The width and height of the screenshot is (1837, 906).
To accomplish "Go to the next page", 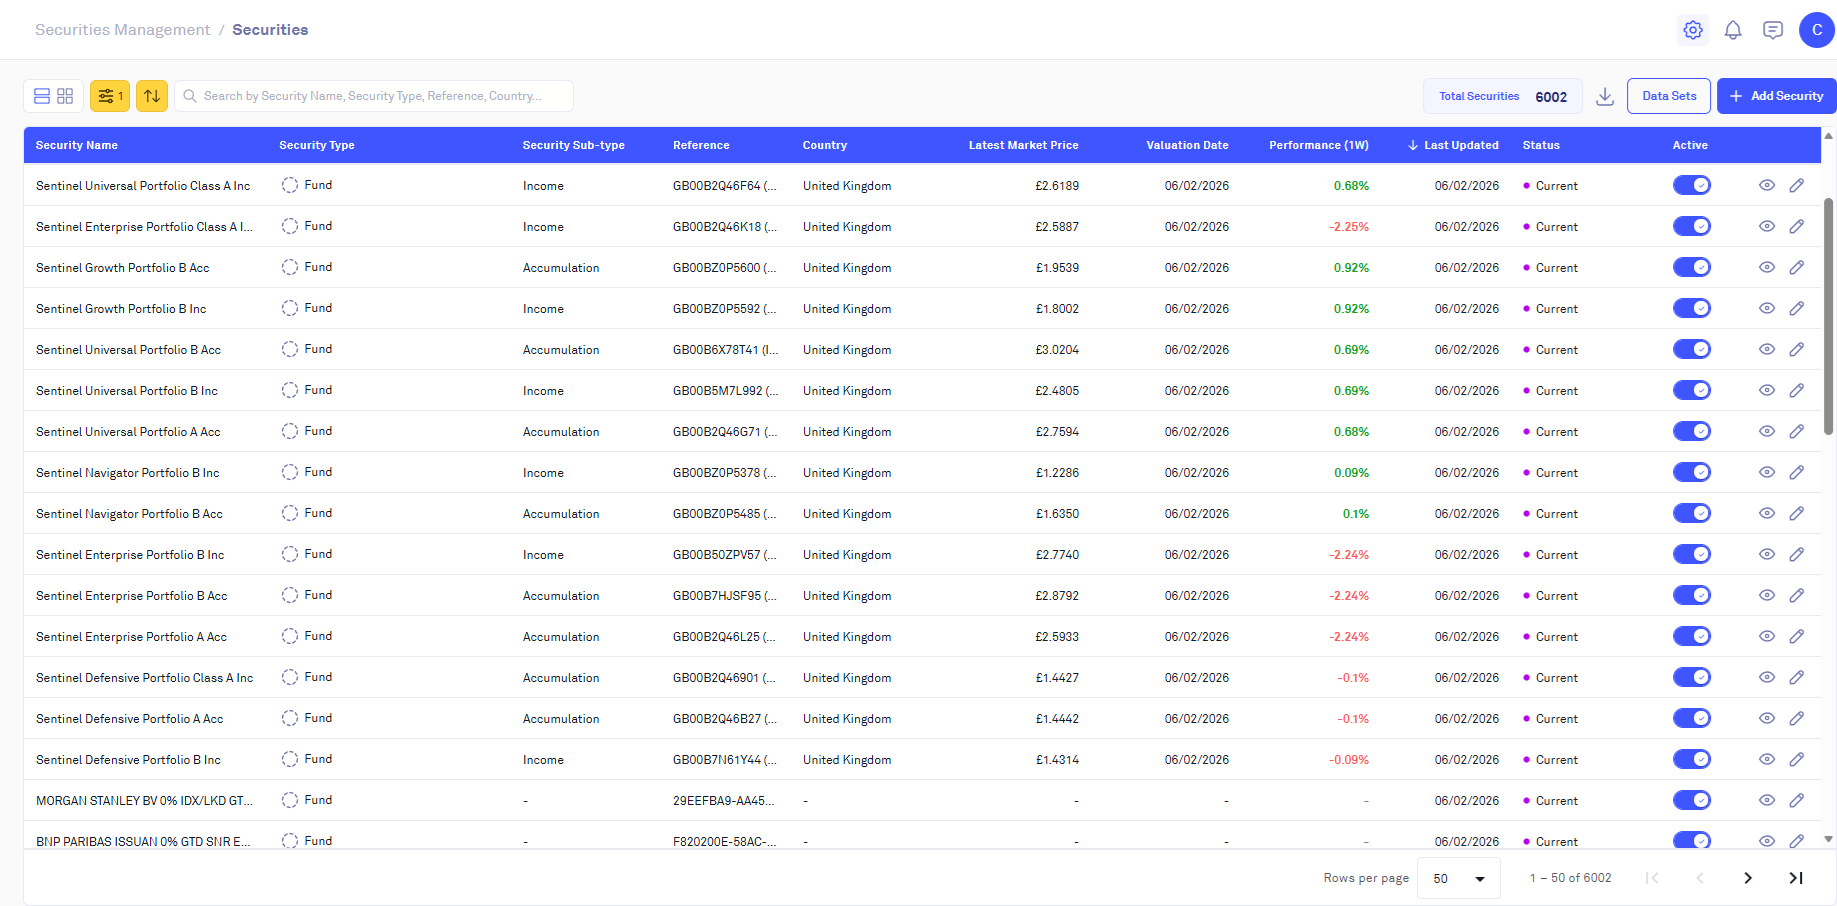I will click(x=1748, y=878).
